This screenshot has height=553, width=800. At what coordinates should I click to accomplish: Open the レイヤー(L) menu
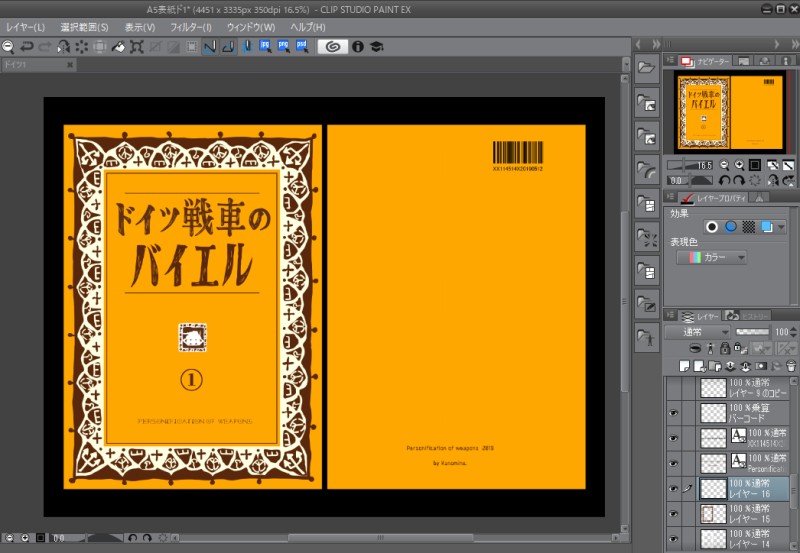click(26, 27)
